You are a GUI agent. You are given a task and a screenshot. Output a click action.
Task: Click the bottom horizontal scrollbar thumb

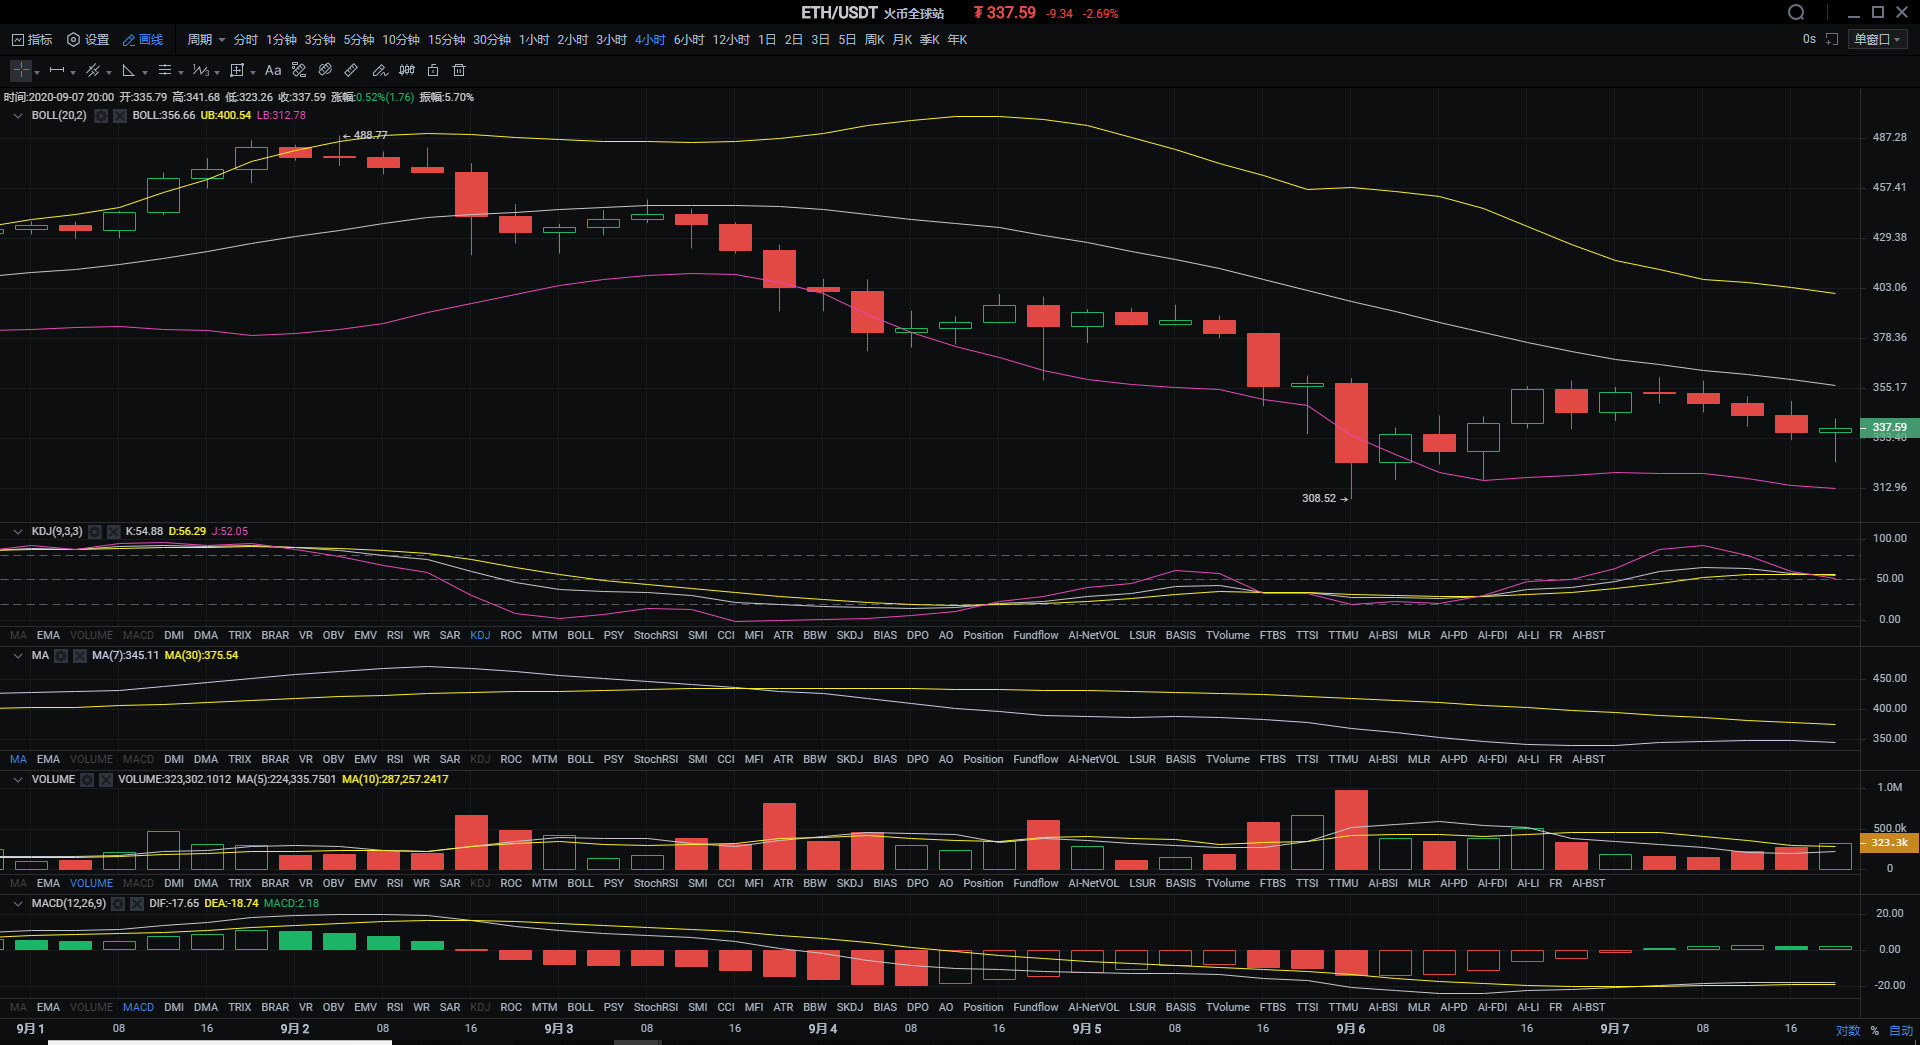point(220,1042)
